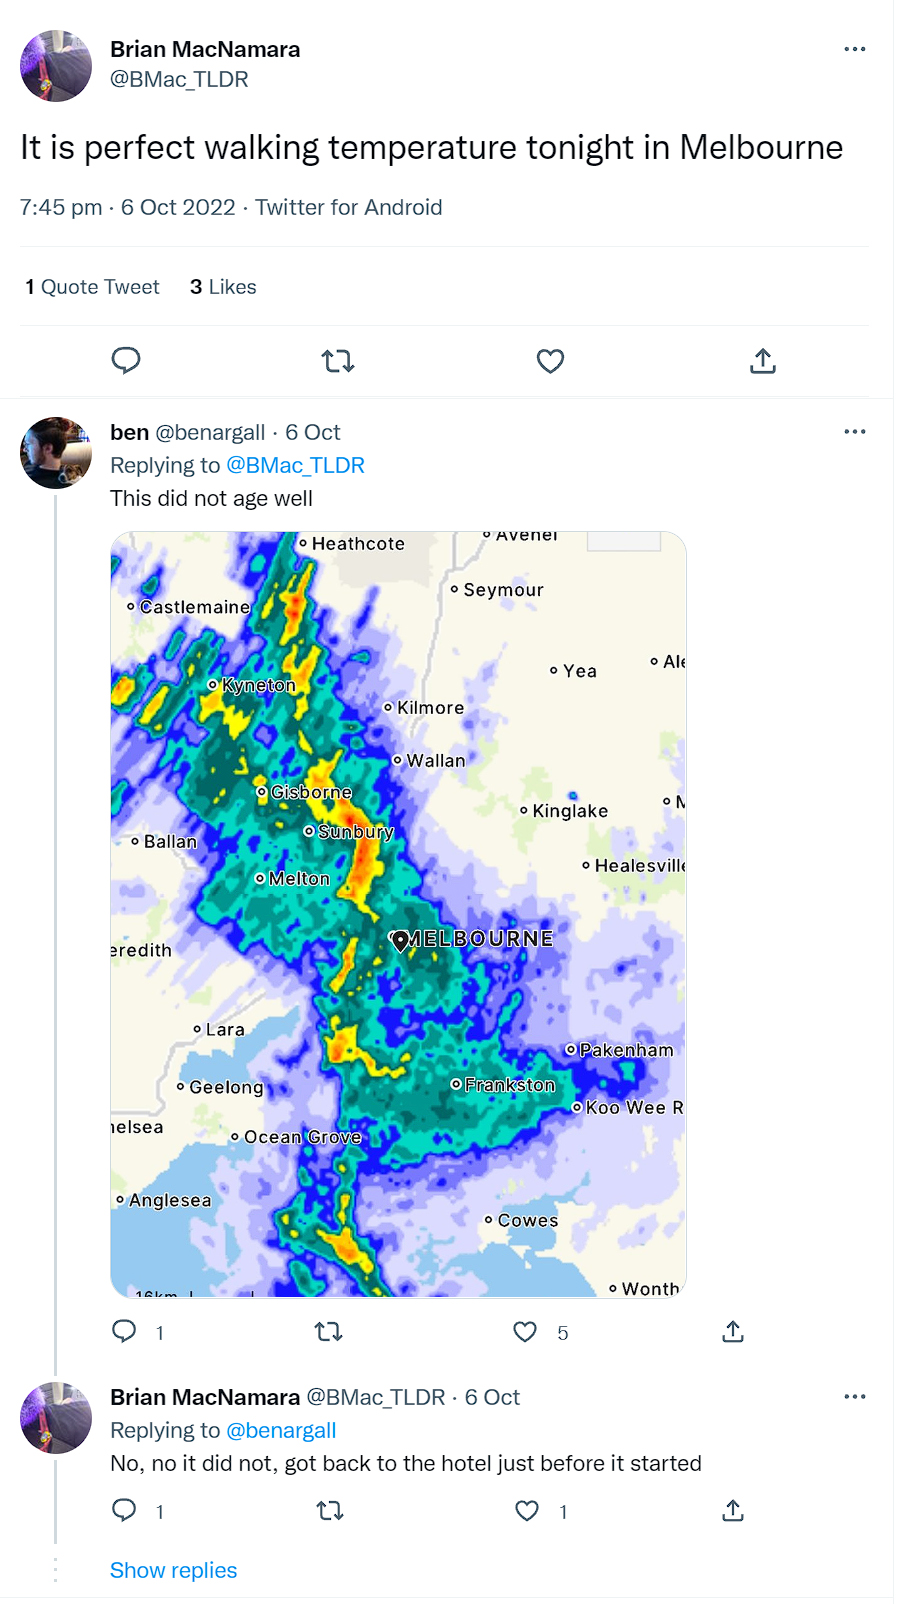The width and height of the screenshot is (902, 1604).
Task: Retweet the original Melbourne tweet
Action: [337, 361]
